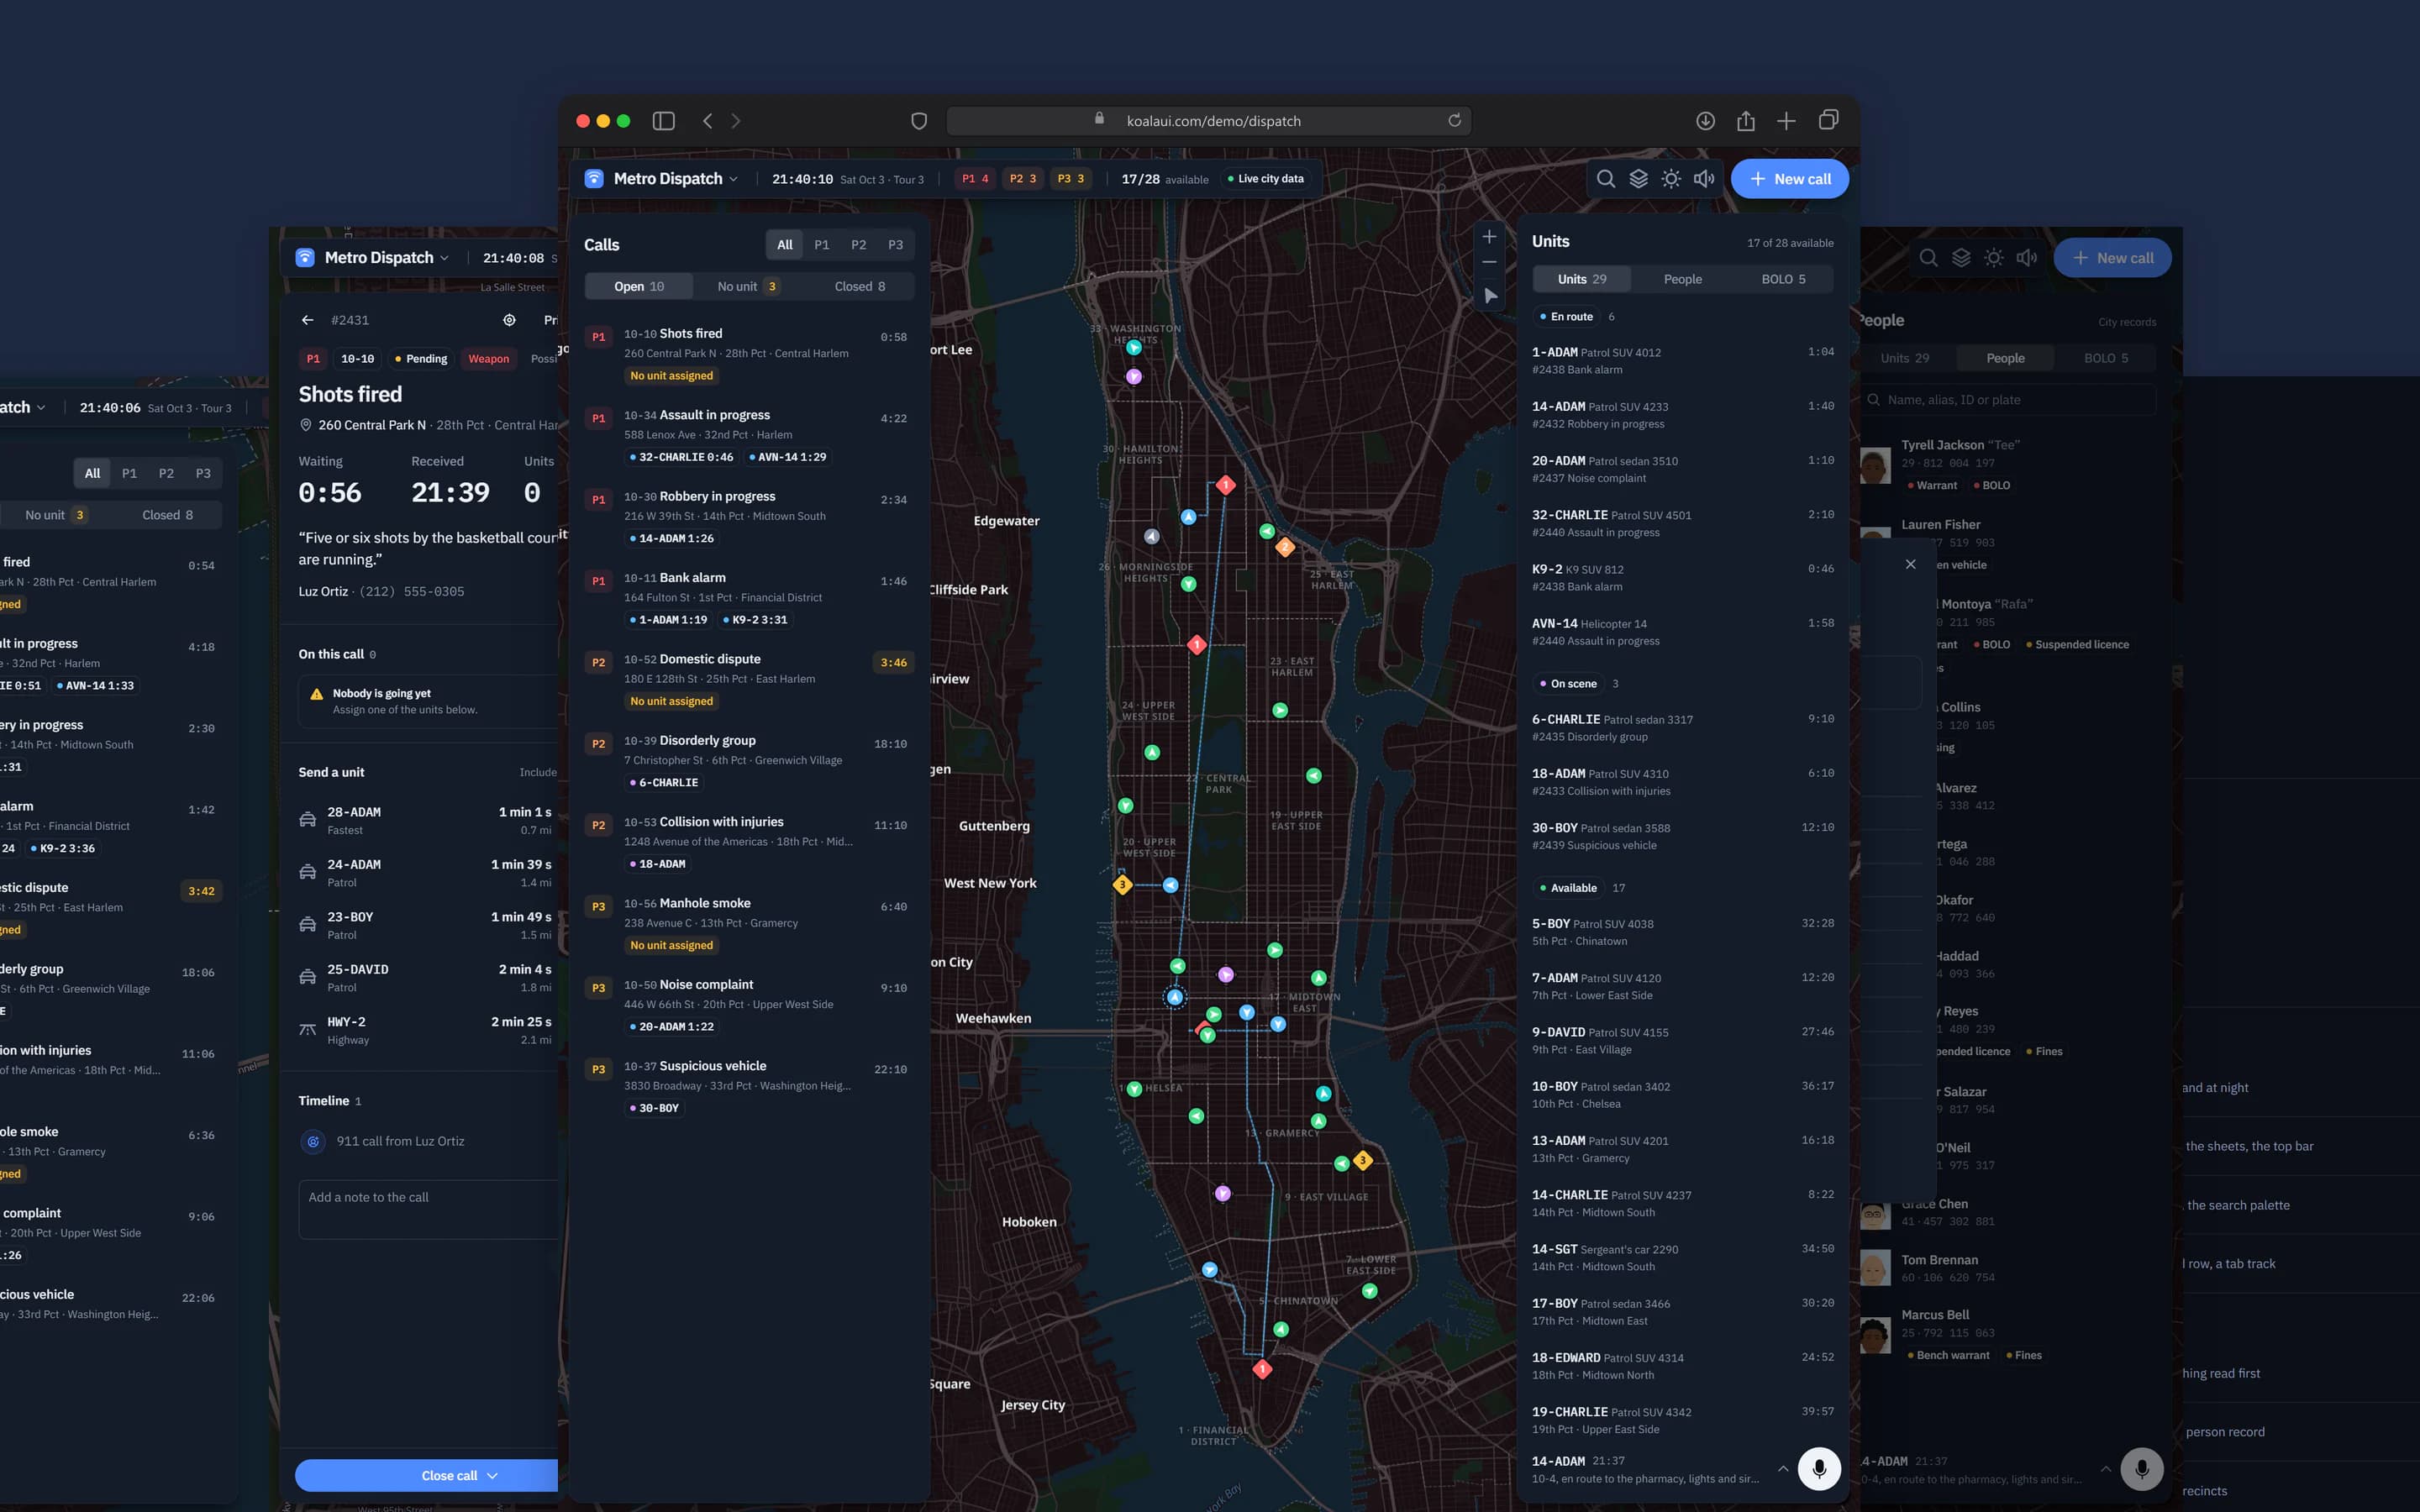Zoom out on the map

[x=1489, y=262]
